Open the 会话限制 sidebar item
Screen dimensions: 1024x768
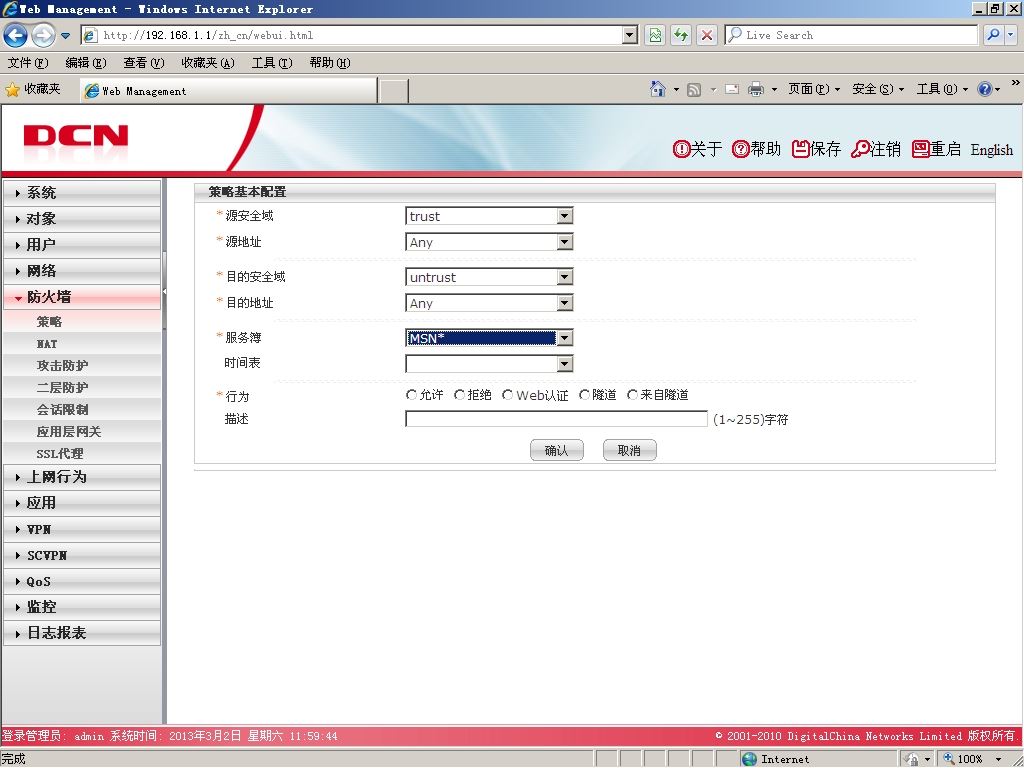tap(62, 410)
